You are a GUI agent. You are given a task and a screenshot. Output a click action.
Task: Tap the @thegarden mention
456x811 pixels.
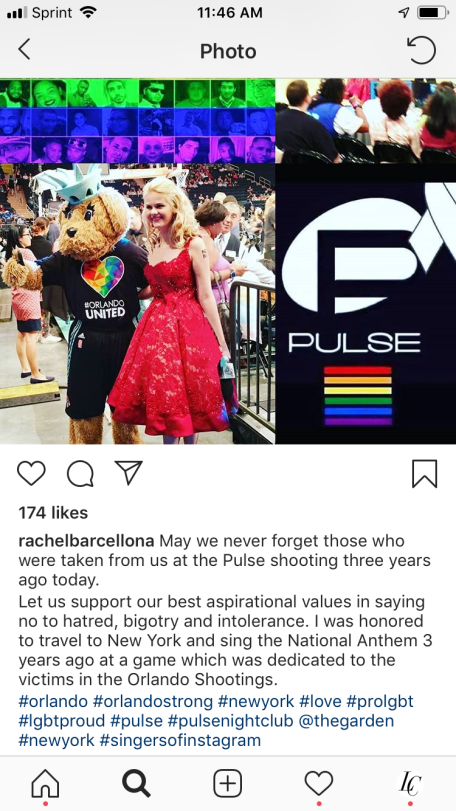click(346, 720)
